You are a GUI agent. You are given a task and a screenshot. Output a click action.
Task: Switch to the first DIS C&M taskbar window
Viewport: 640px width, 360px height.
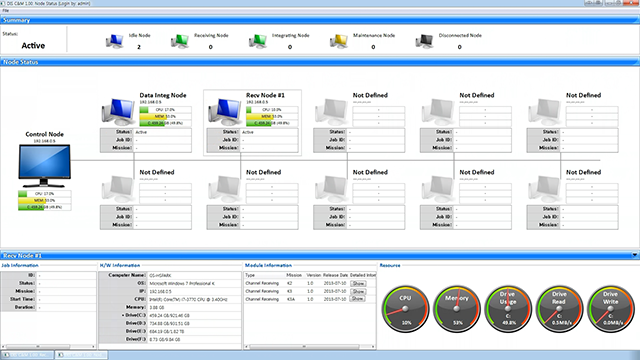(27, 355)
